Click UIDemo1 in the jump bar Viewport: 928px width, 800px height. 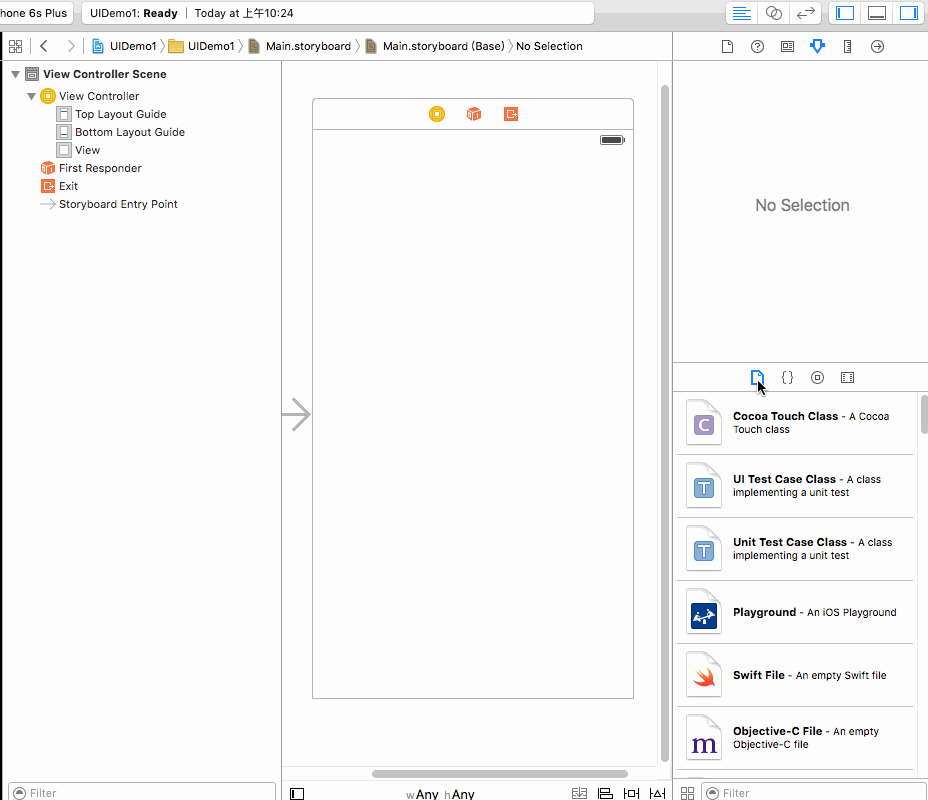tap(130, 46)
